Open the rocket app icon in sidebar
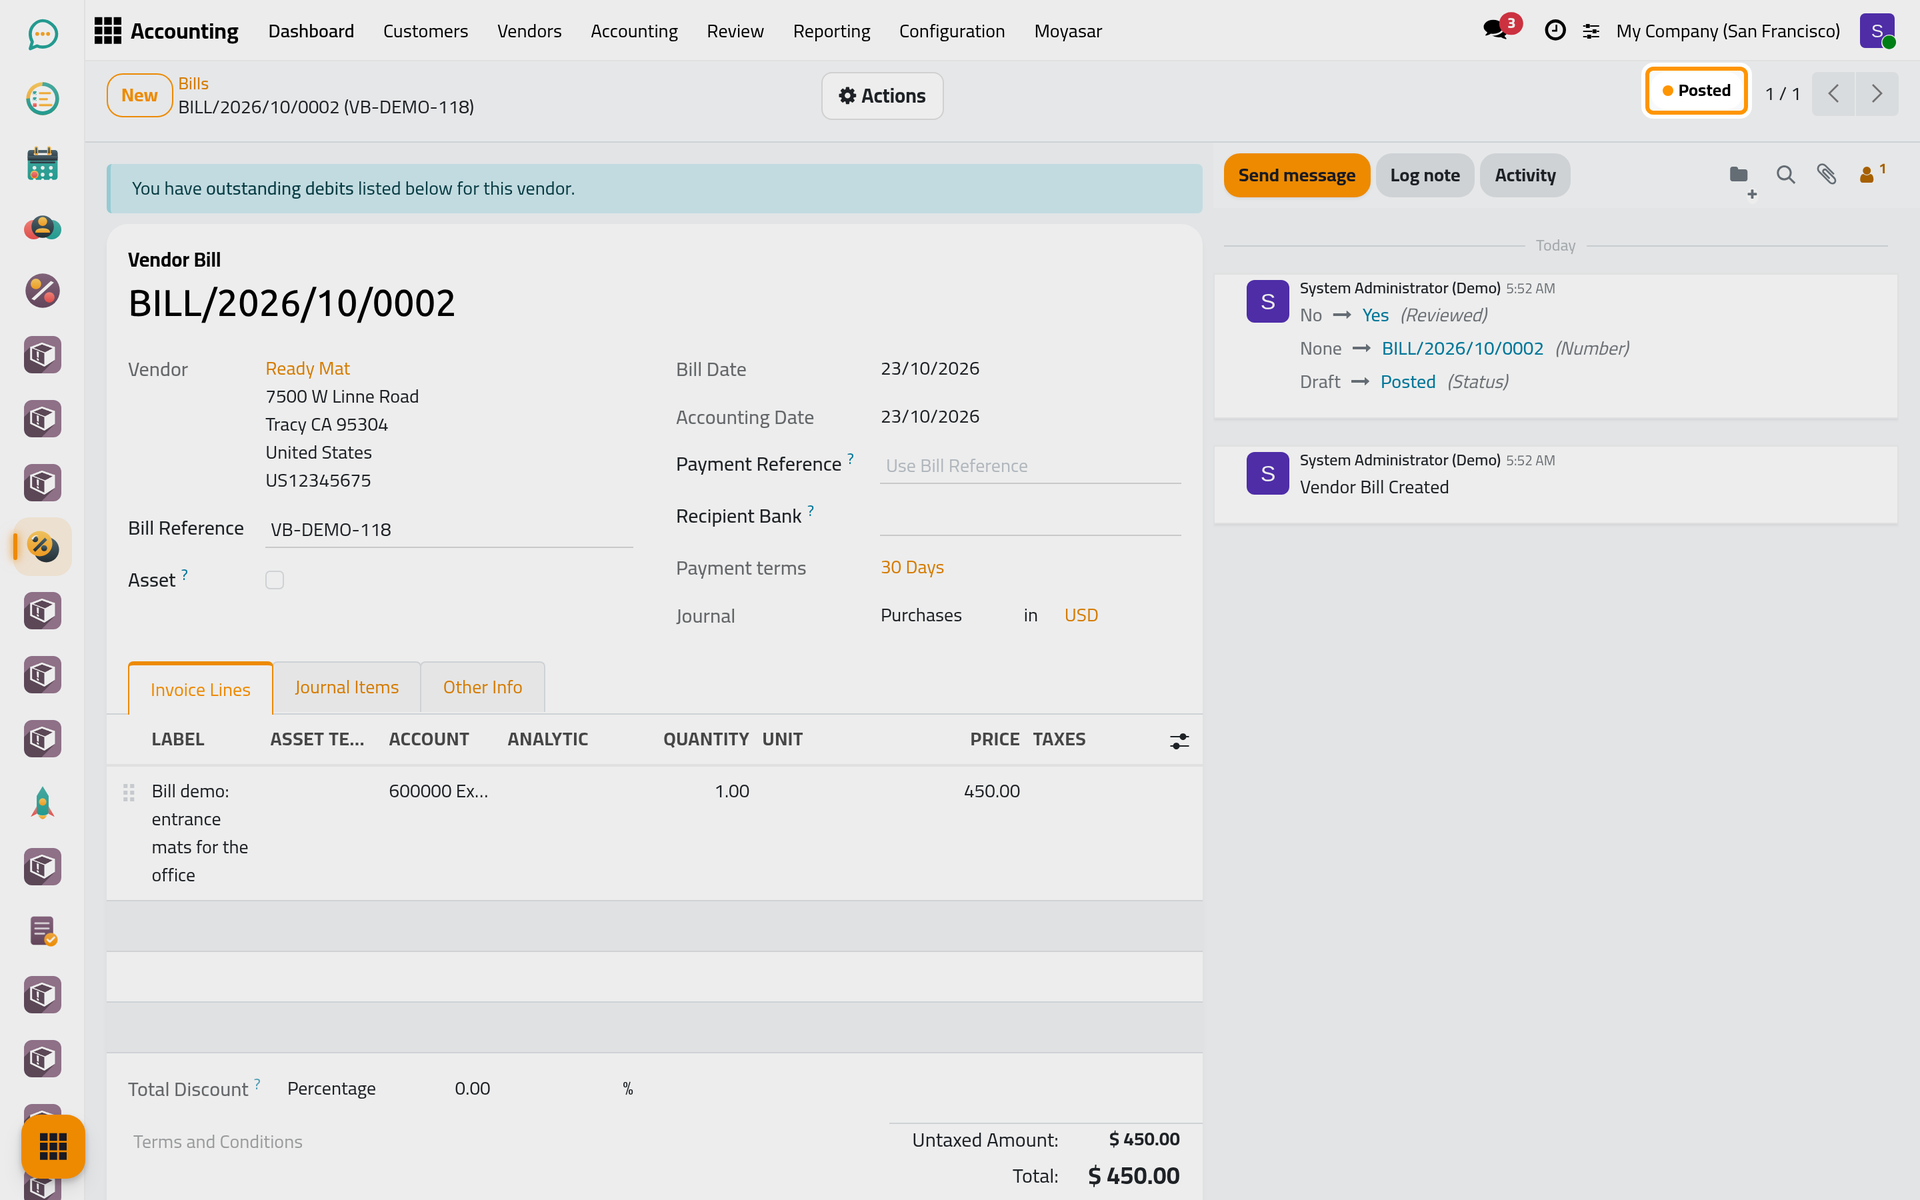Image resolution: width=1920 pixels, height=1200 pixels. (x=42, y=803)
